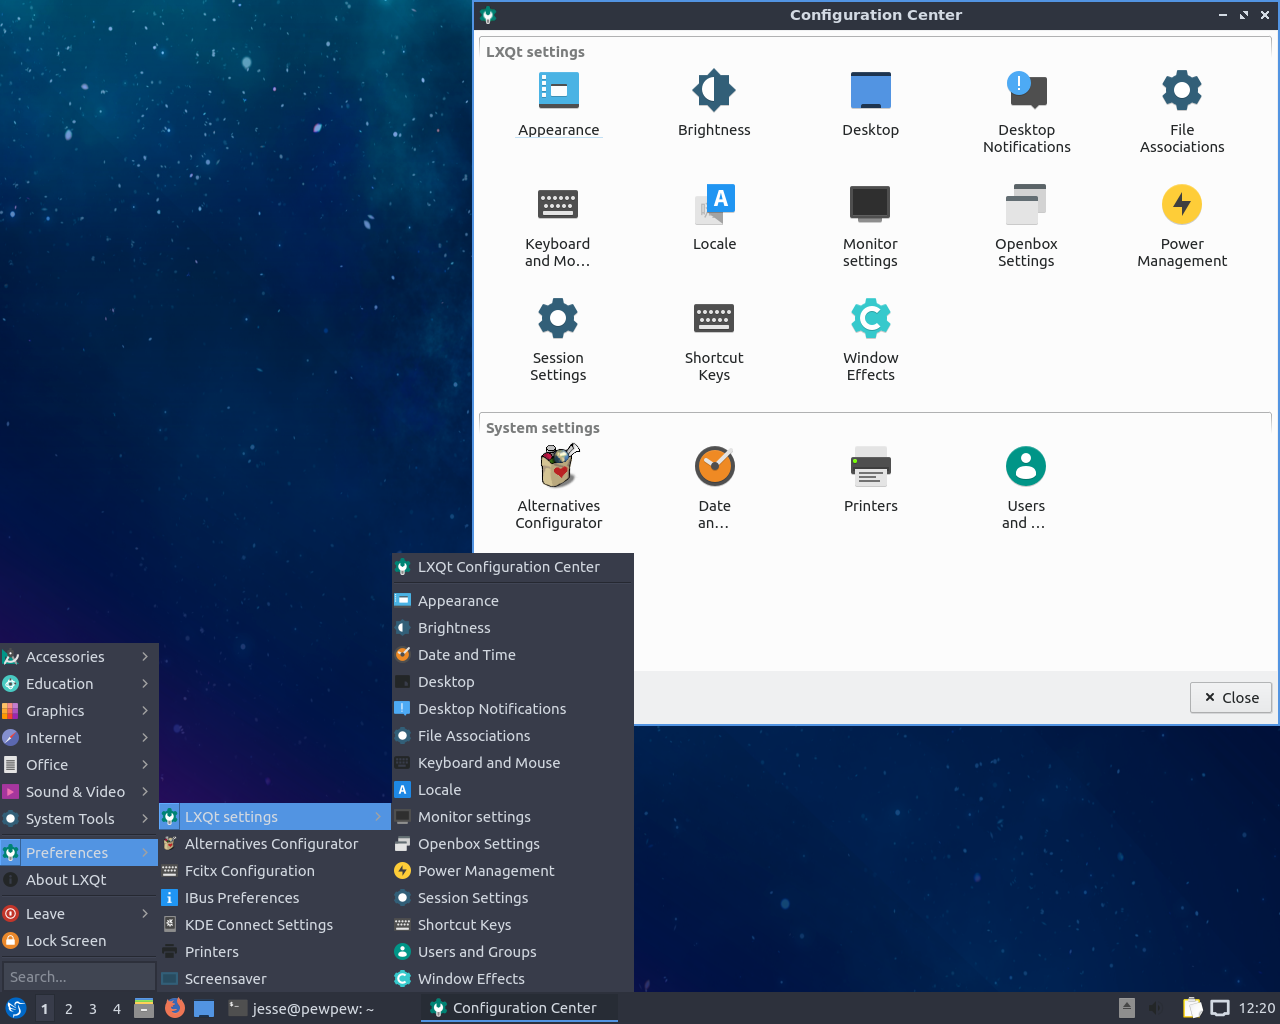Screen dimensions: 1280x1024
Task: Choose Screensaver from Preferences menu
Action: point(275,979)
